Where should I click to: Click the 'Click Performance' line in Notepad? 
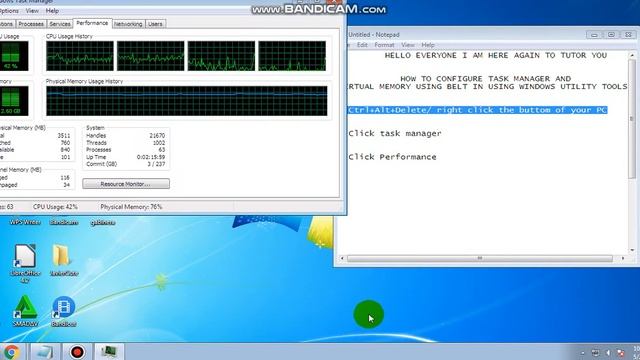point(392,157)
